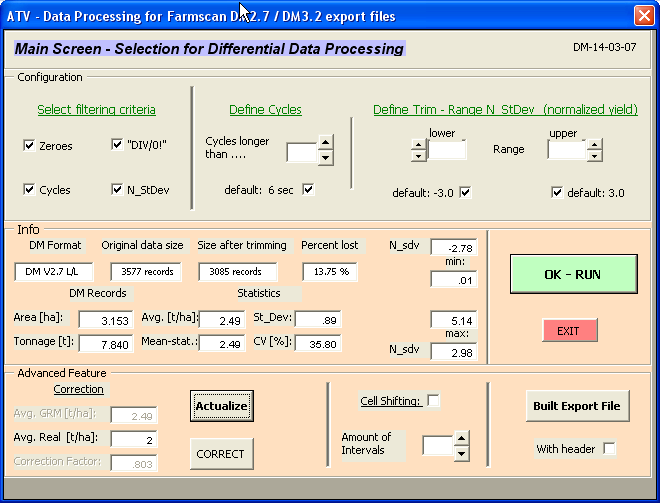Increase the Amount of Intervals value
660x503 pixels.
point(461,438)
